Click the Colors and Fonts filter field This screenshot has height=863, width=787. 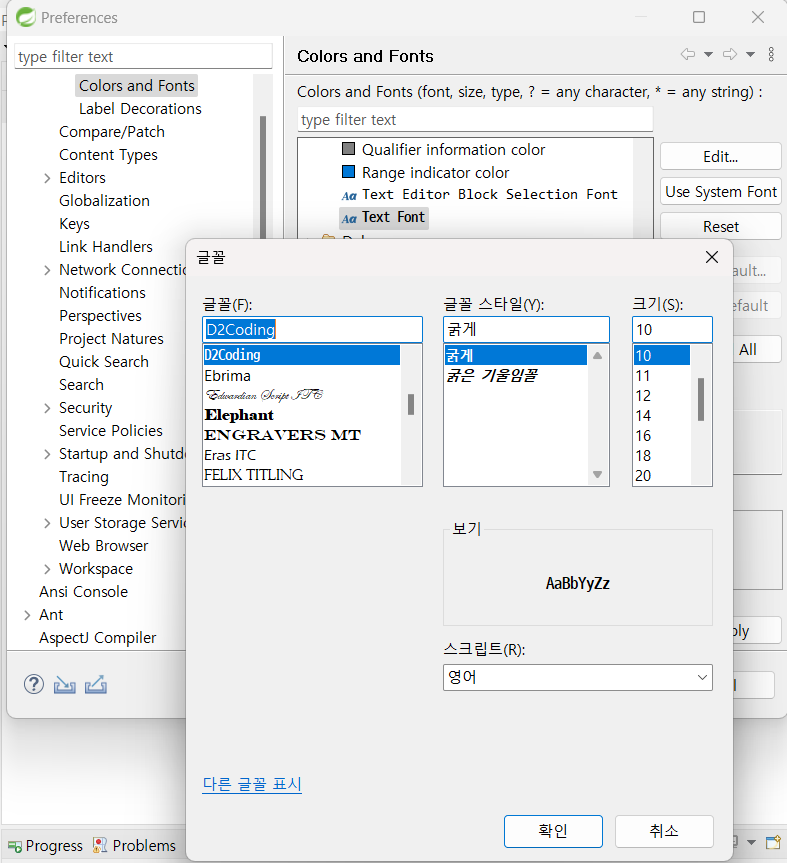point(475,119)
